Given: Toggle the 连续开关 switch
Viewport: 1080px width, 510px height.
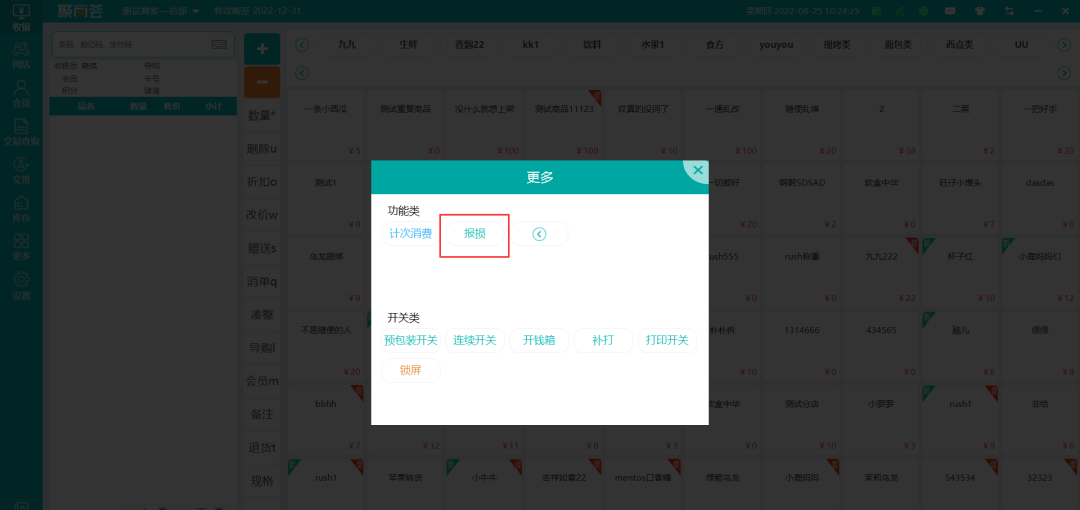Looking at the screenshot, I should pos(475,340).
